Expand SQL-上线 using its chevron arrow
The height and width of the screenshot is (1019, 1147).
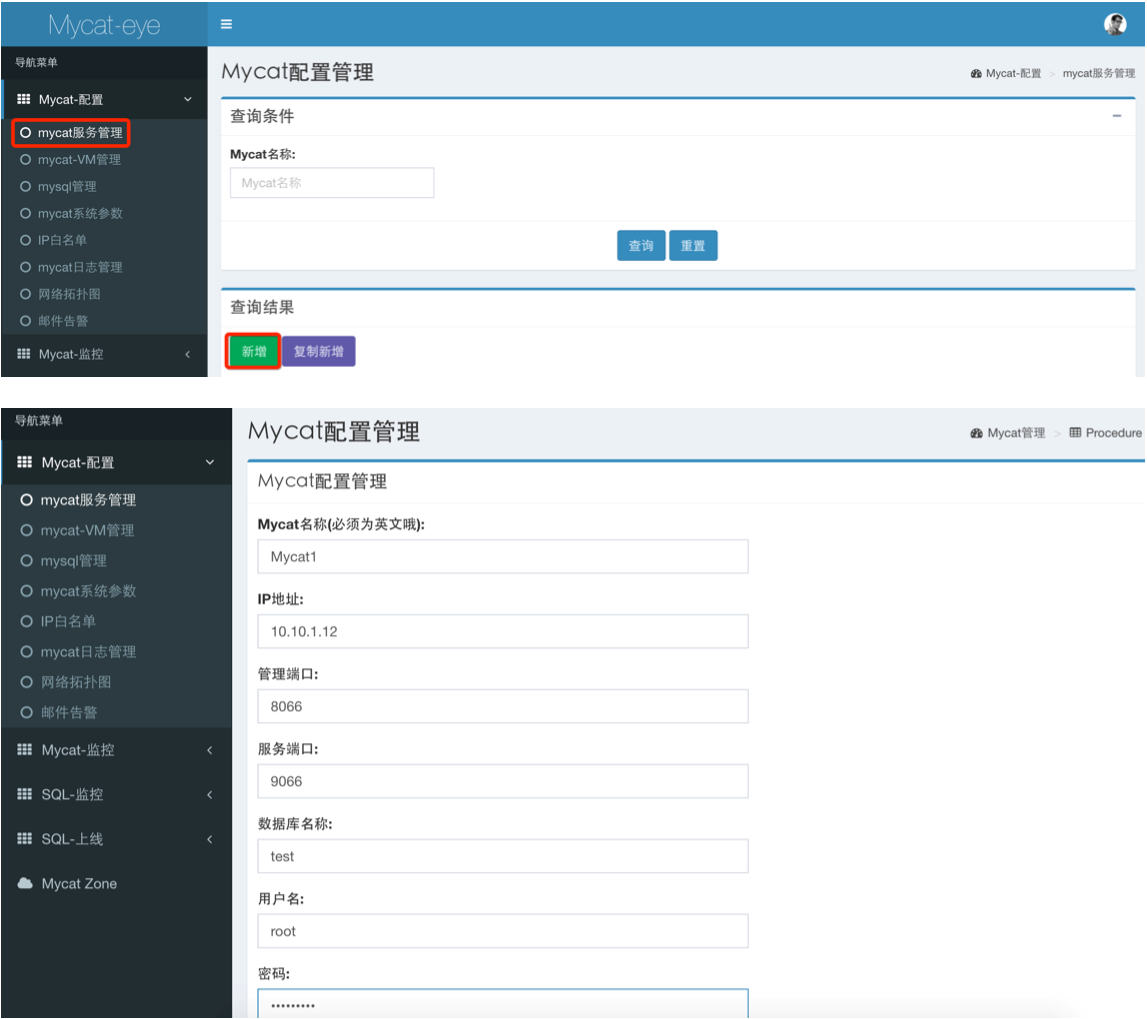click(x=209, y=840)
